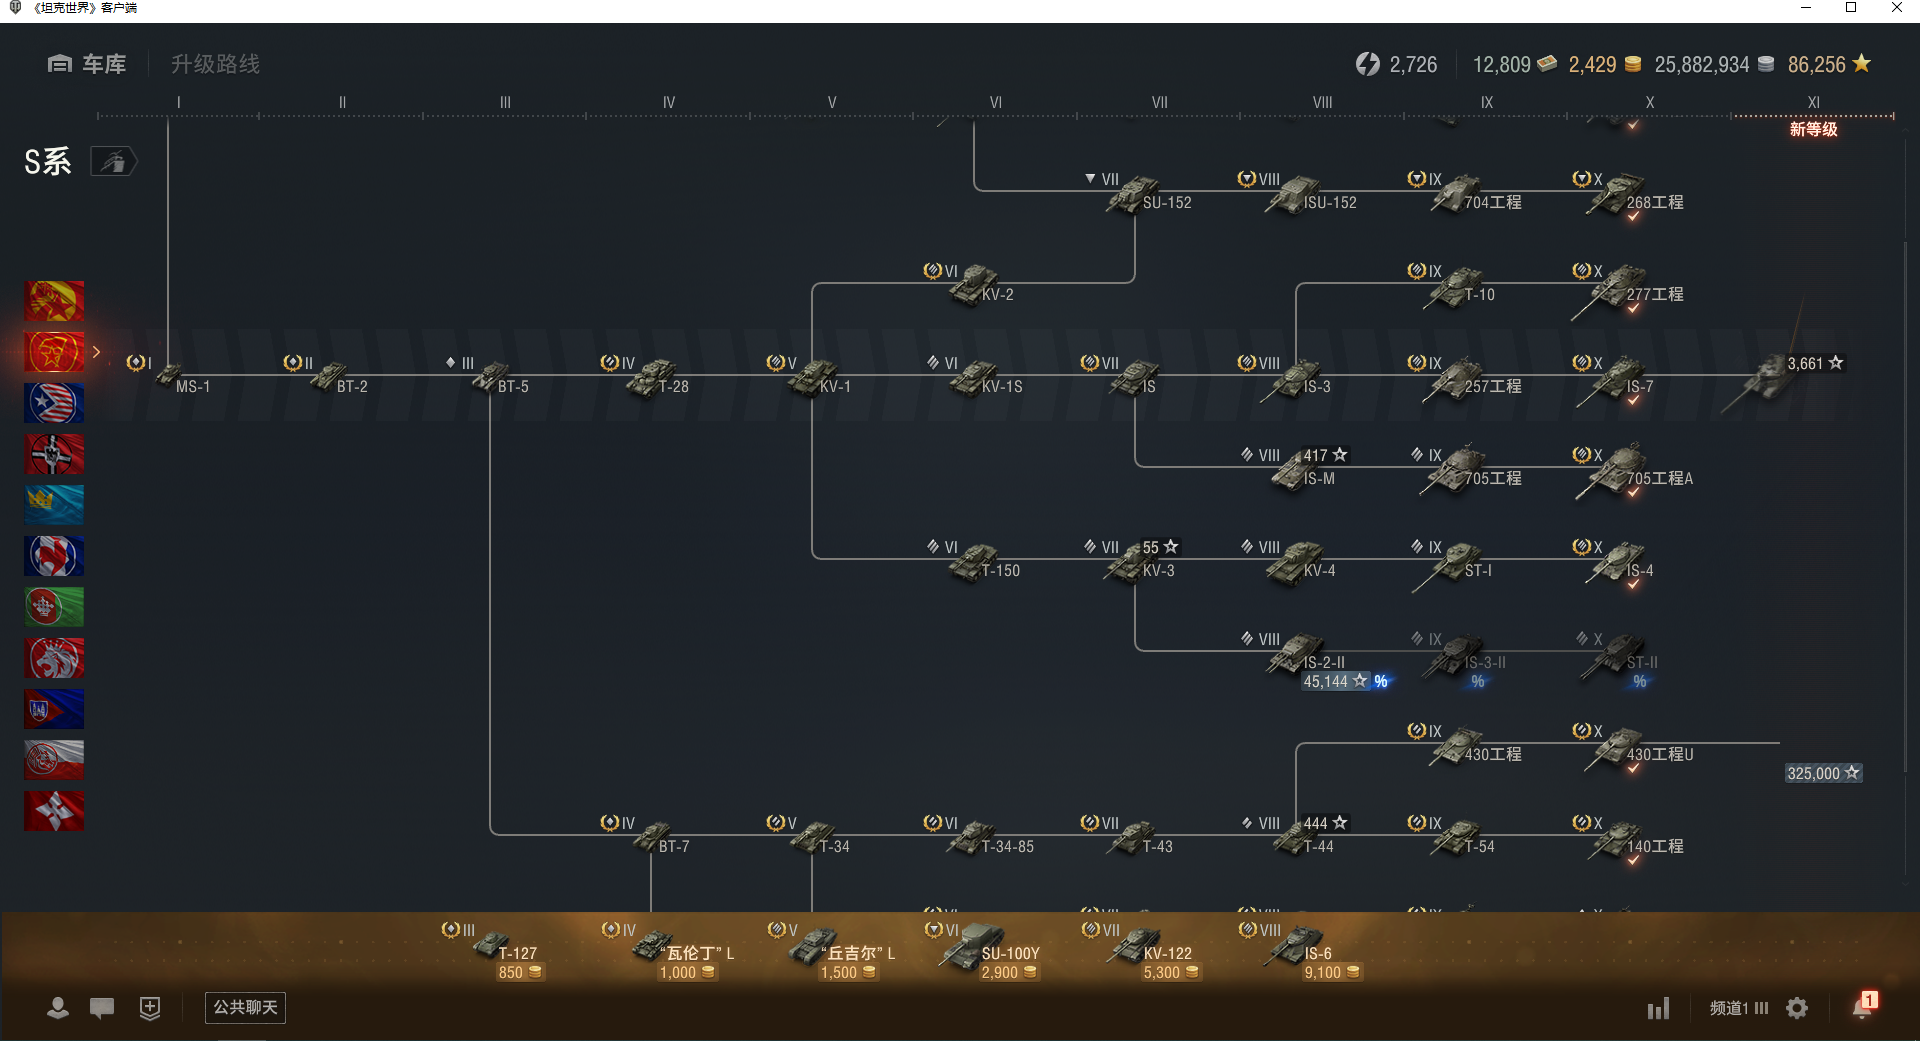Open the server statistics bars icon
The height and width of the screenshot is (1041, 1920).
coord(1658,1008)
